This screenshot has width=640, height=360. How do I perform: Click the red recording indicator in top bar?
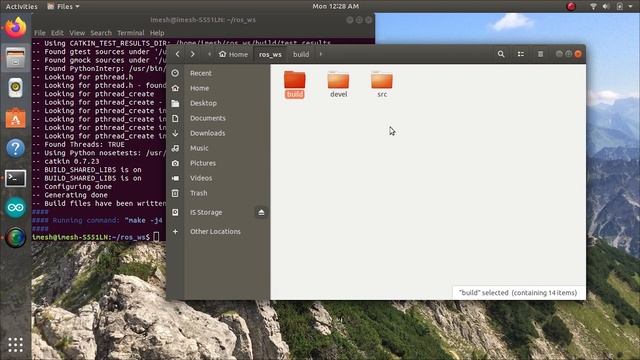click(571, 6)
